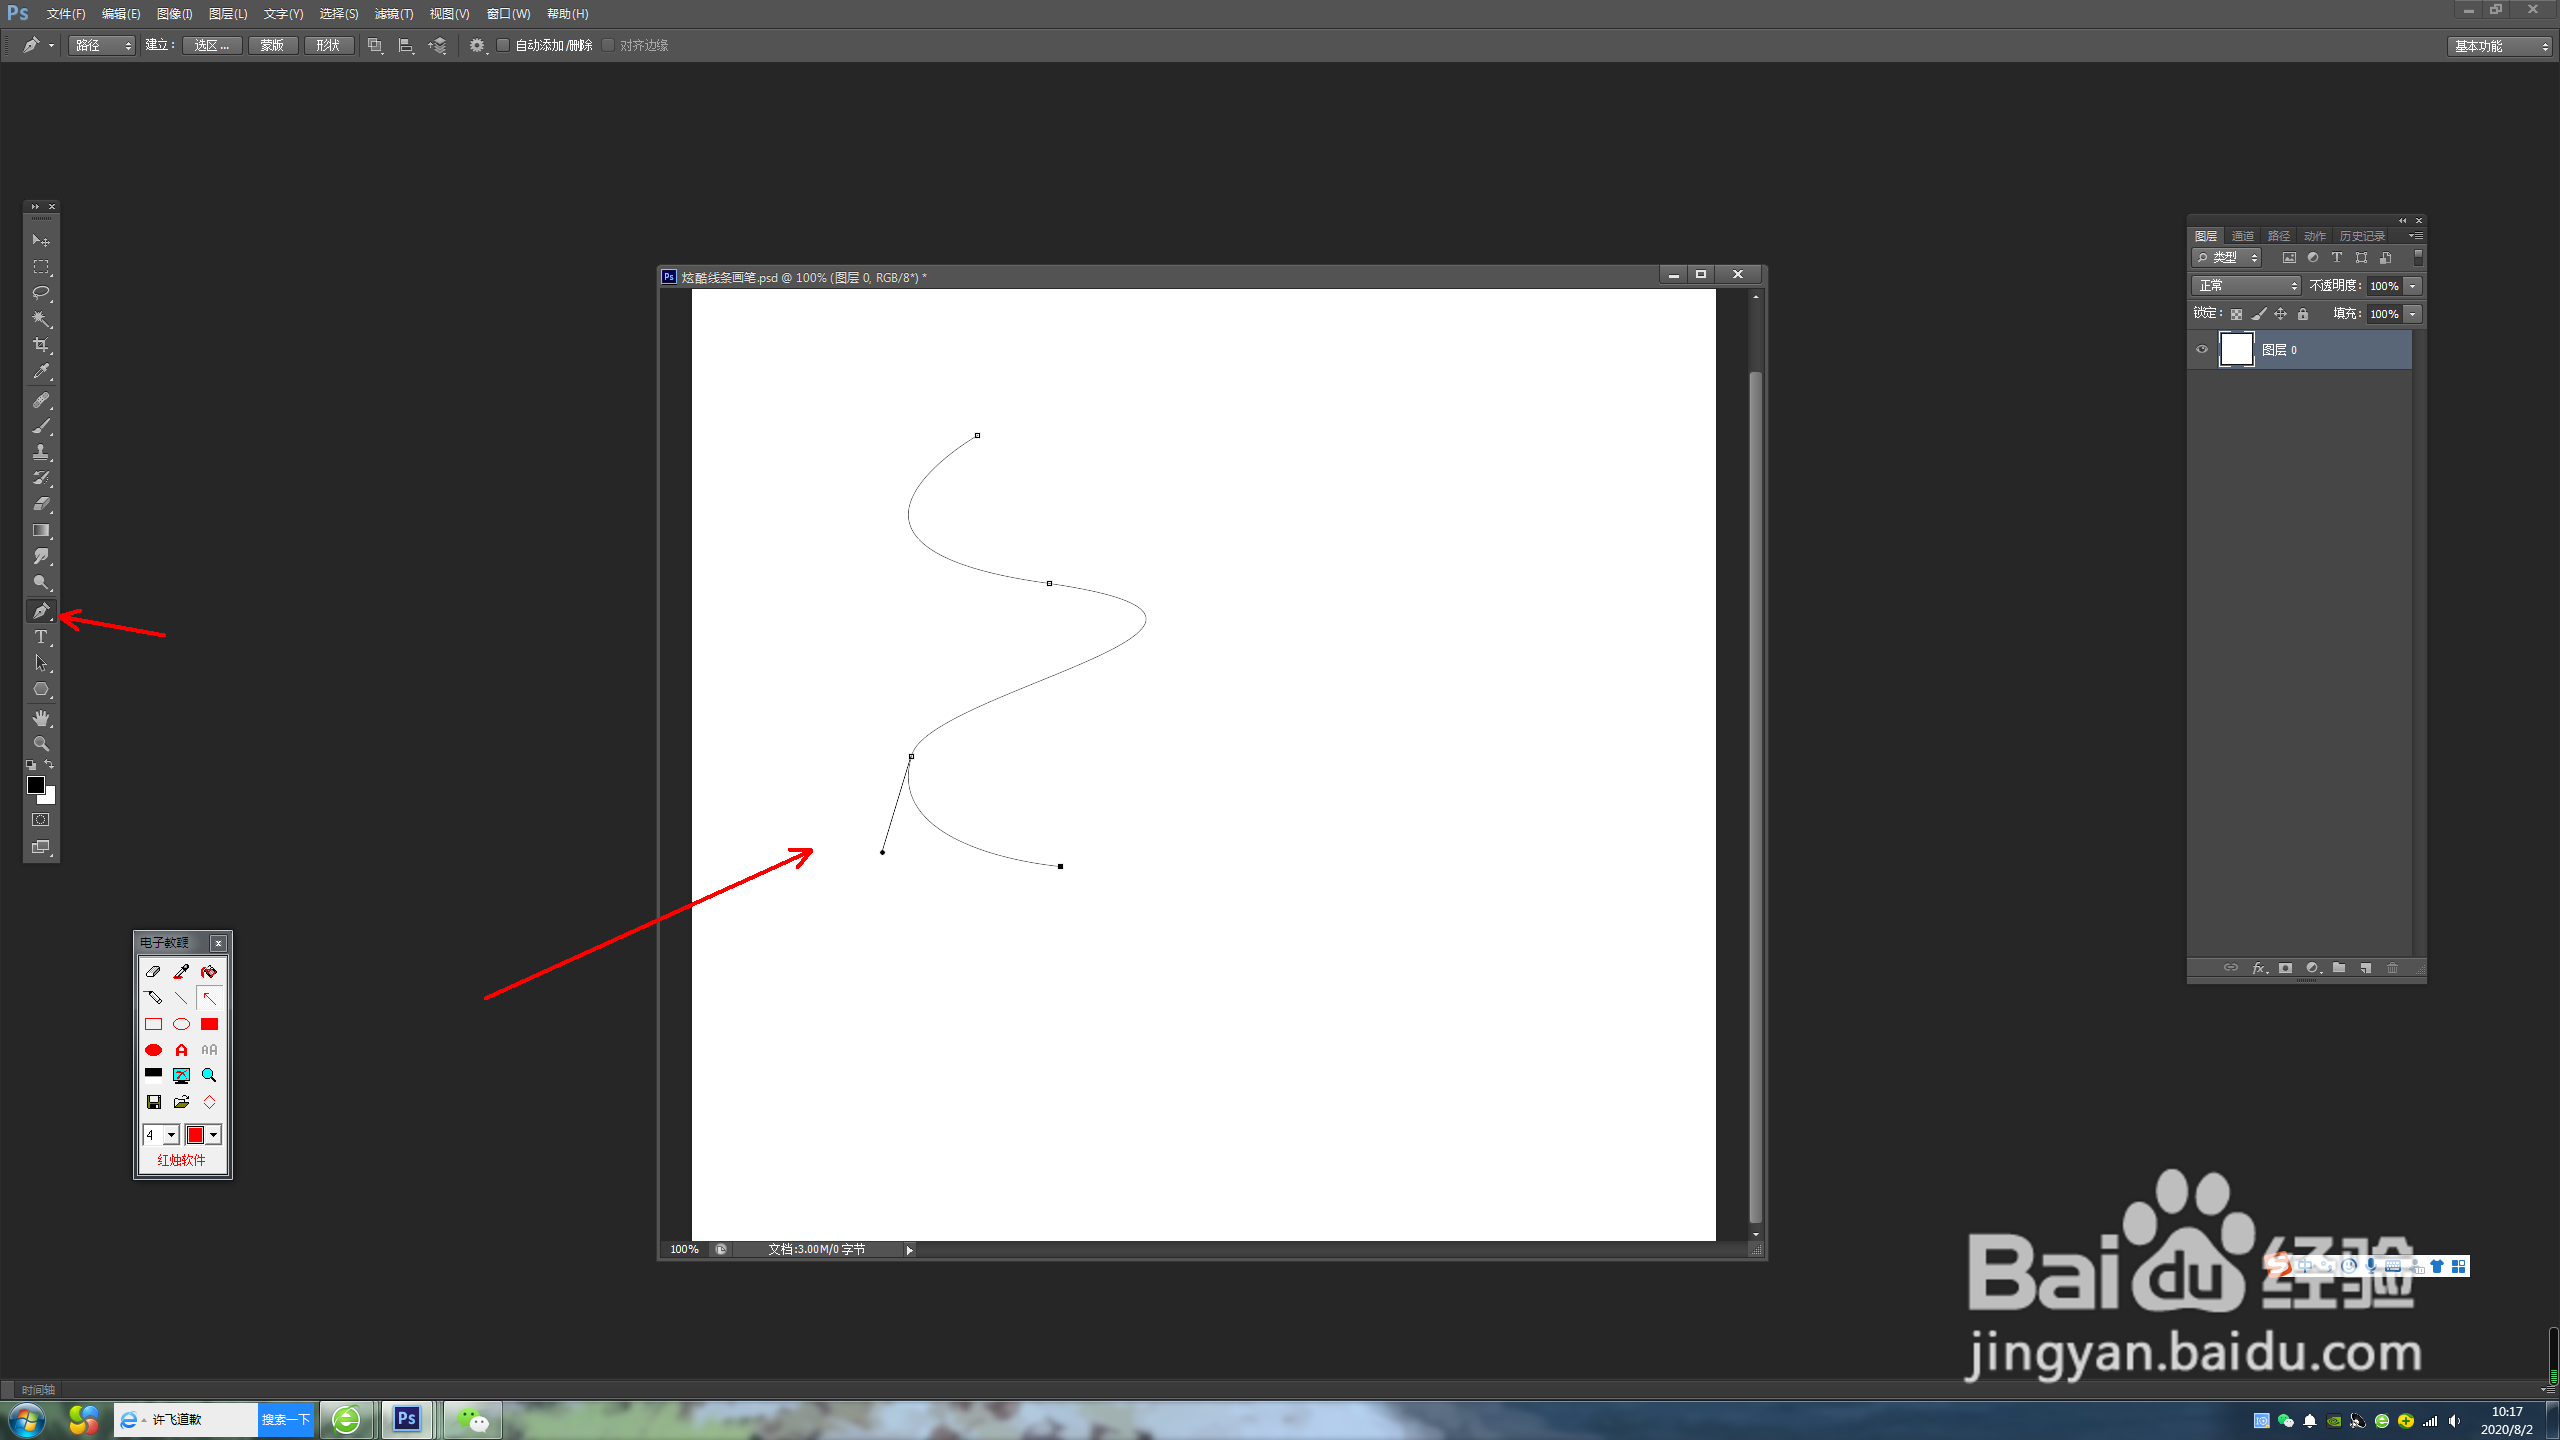Toggle the 对齐边缘 checkbox
This screenshot has width=2560, height=1440.
click(608, 45)
